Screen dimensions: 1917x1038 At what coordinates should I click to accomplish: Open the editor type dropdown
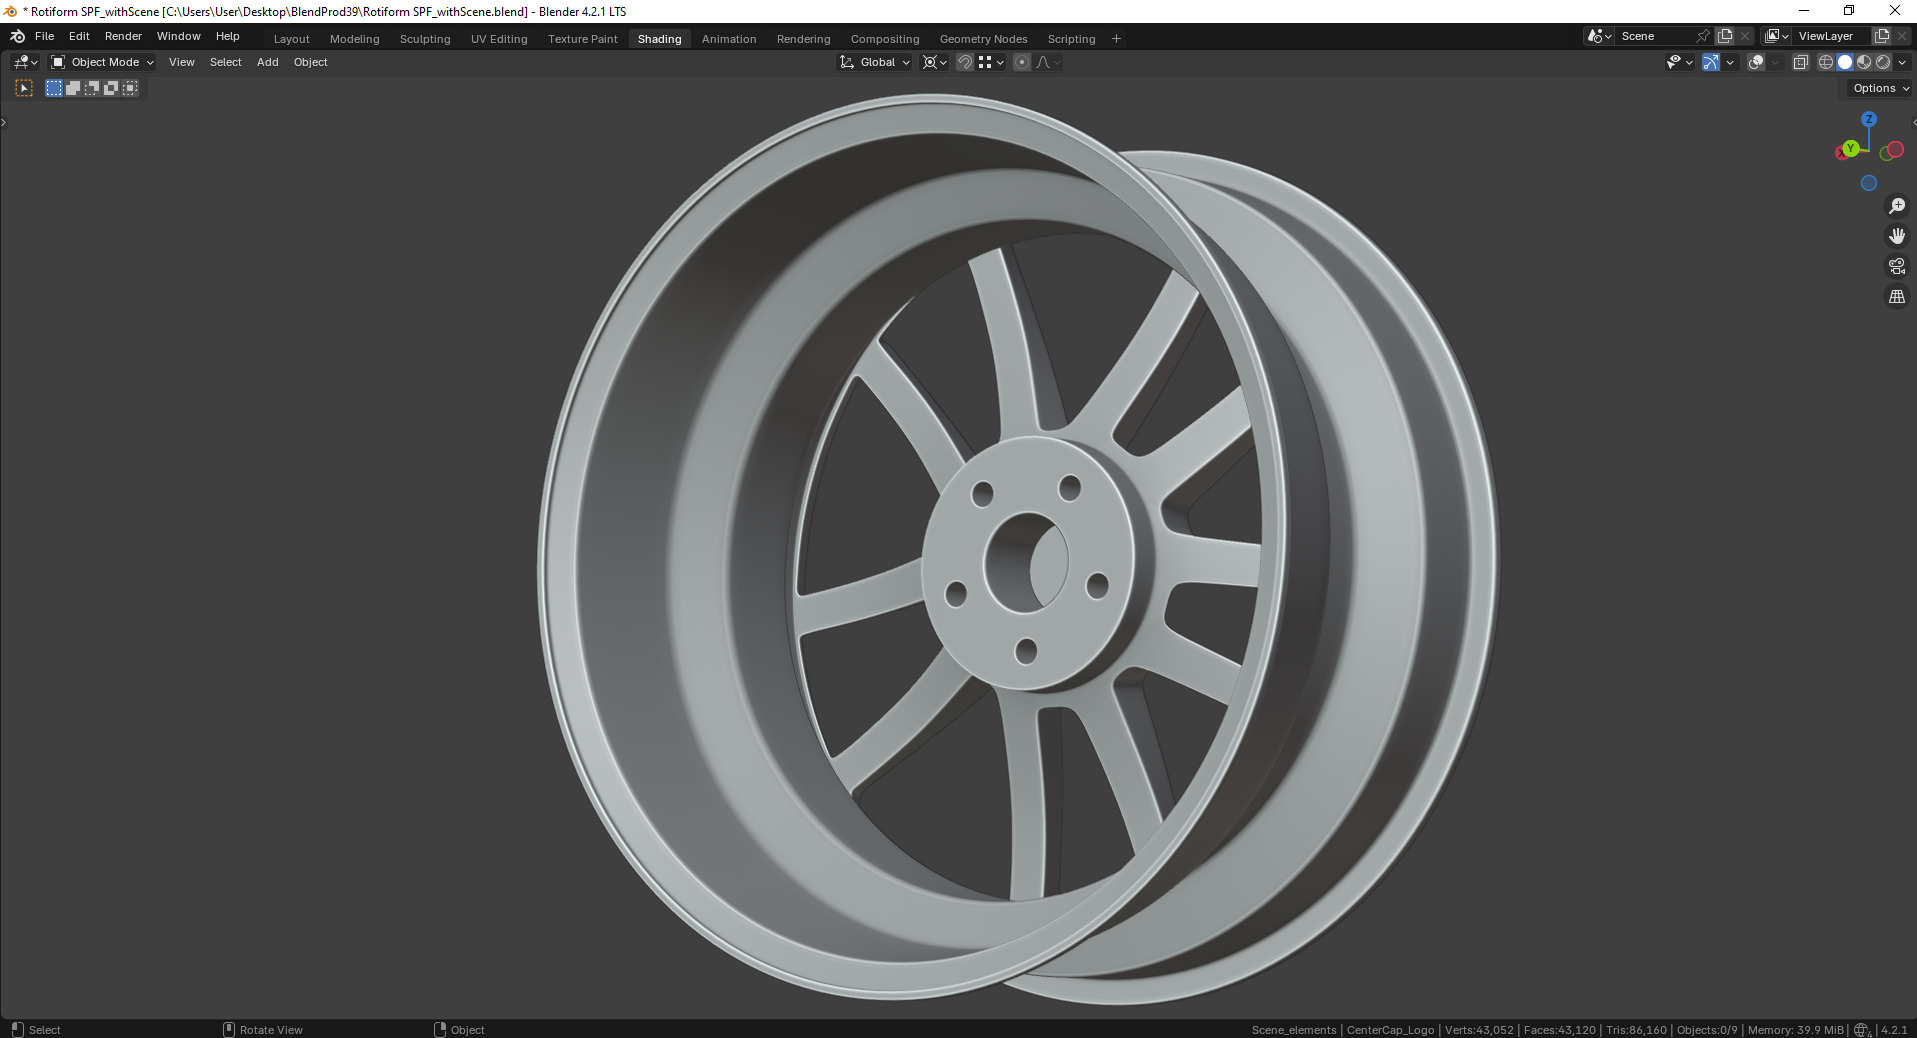(26, 62)
